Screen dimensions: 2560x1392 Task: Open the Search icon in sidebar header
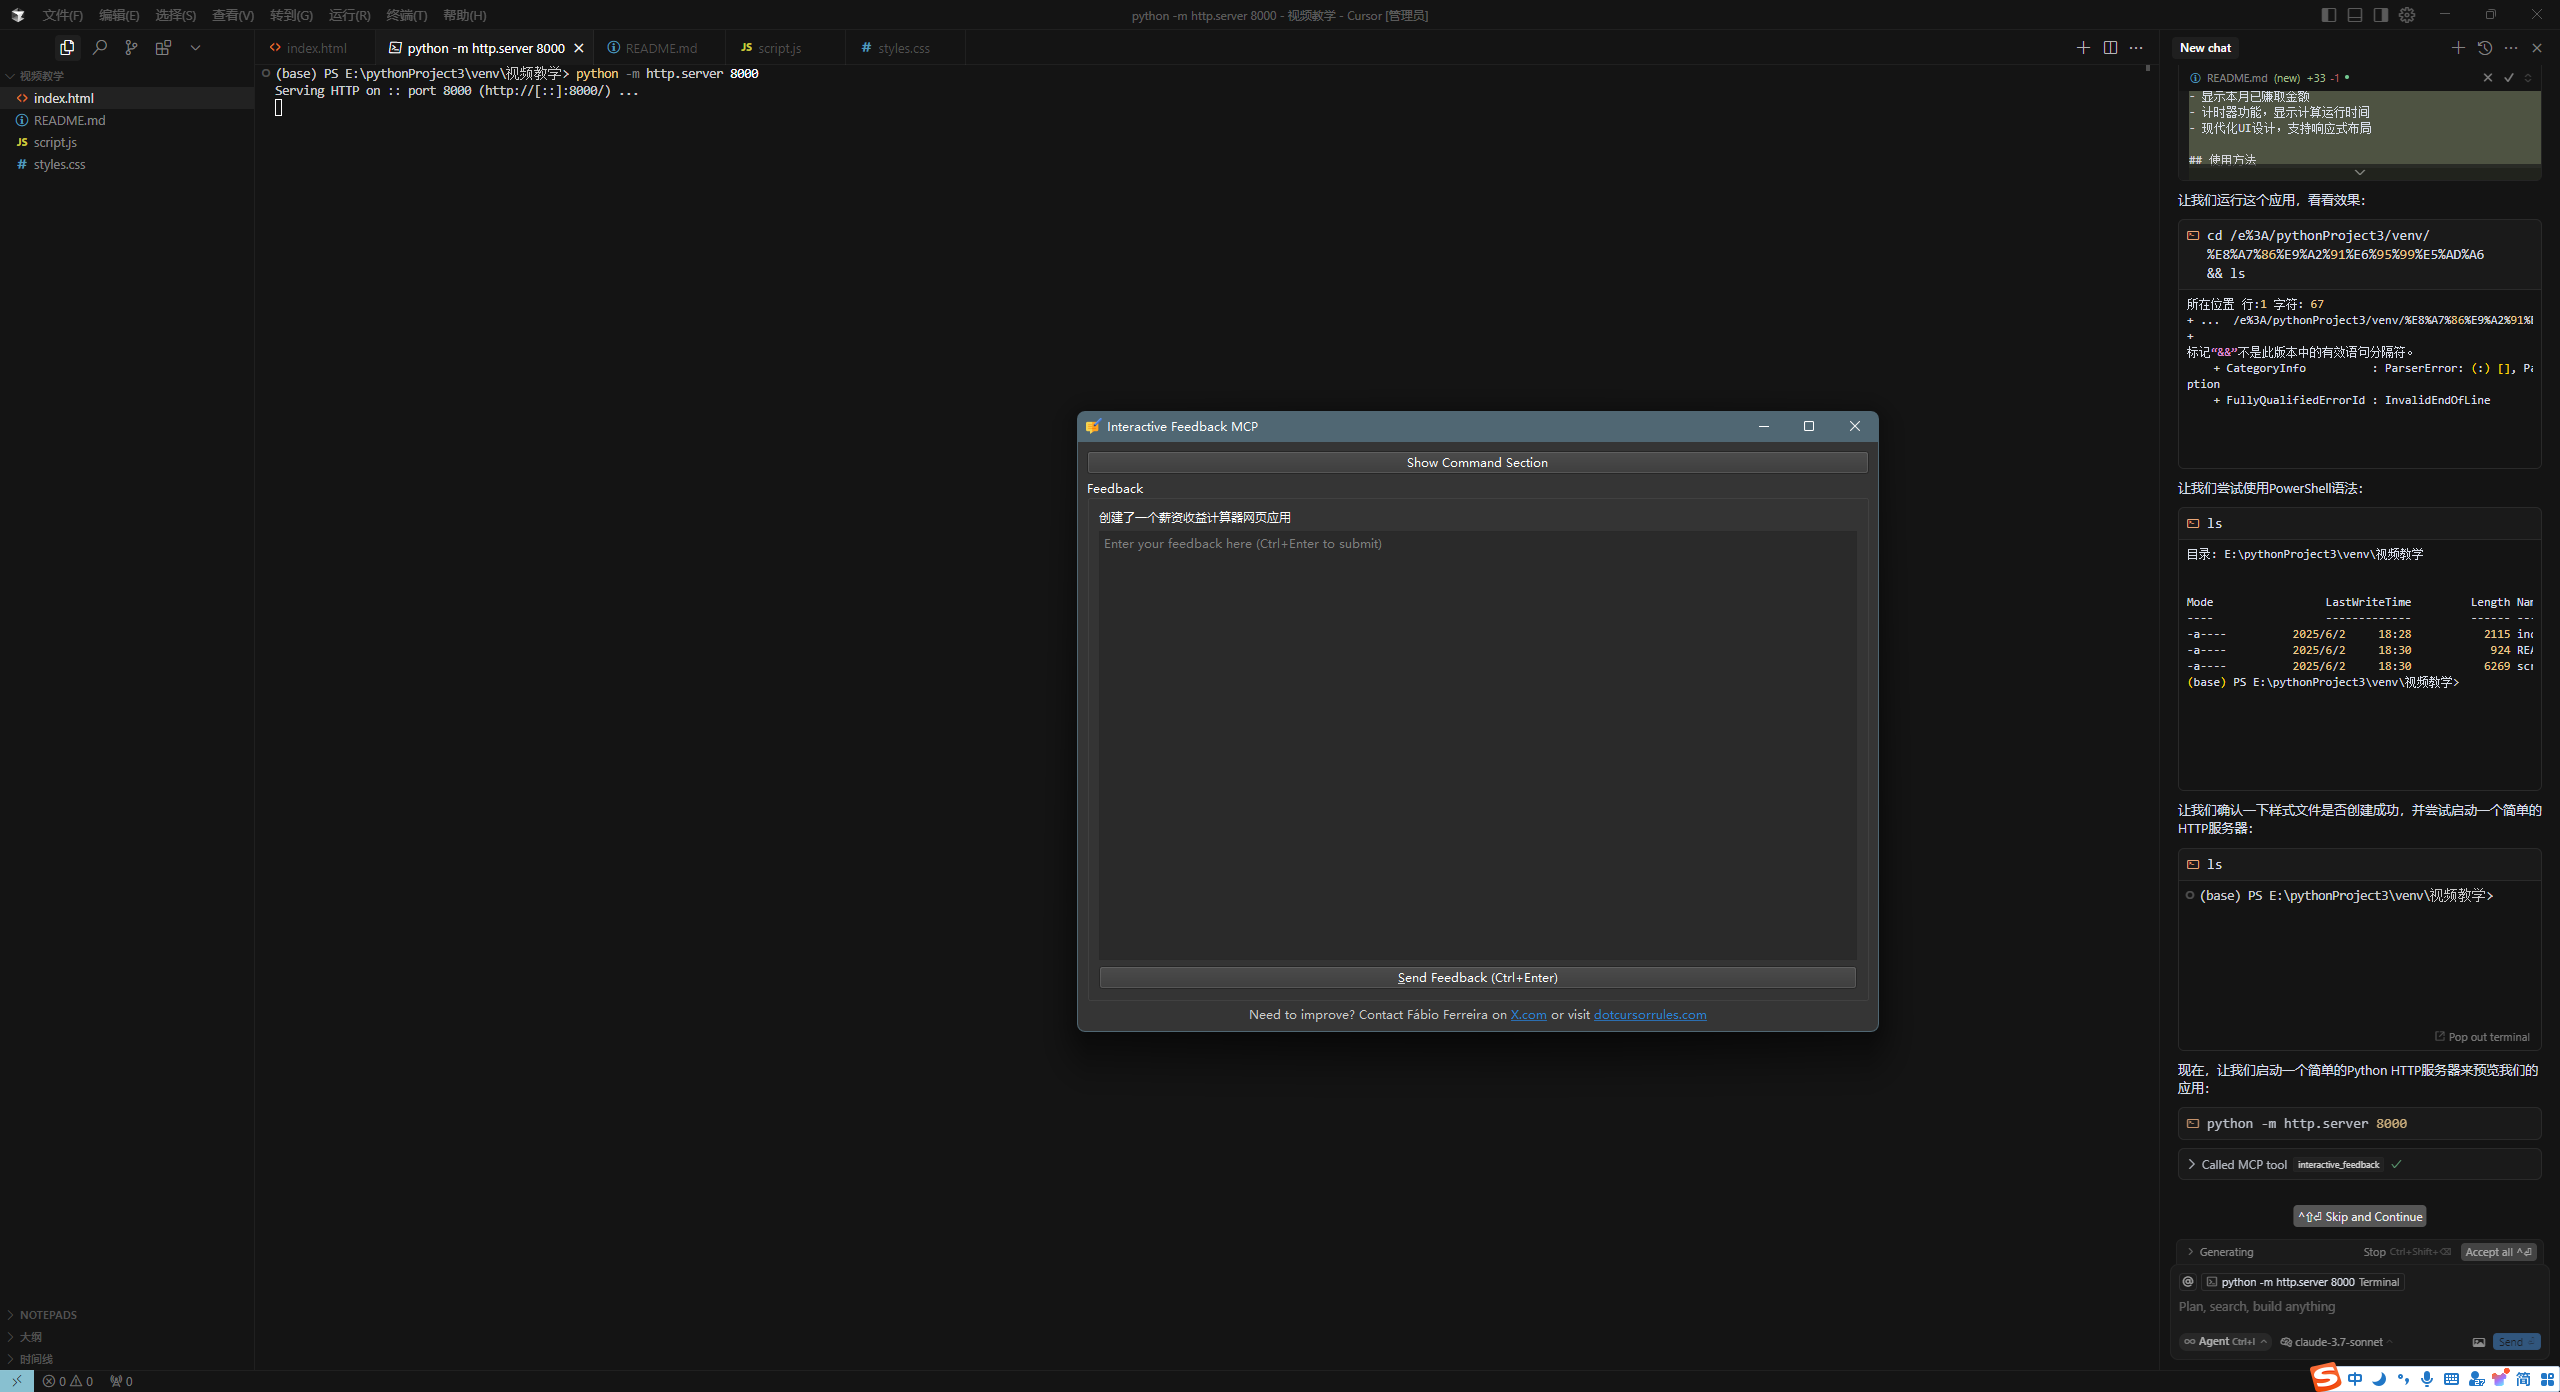tap(99, 47)
